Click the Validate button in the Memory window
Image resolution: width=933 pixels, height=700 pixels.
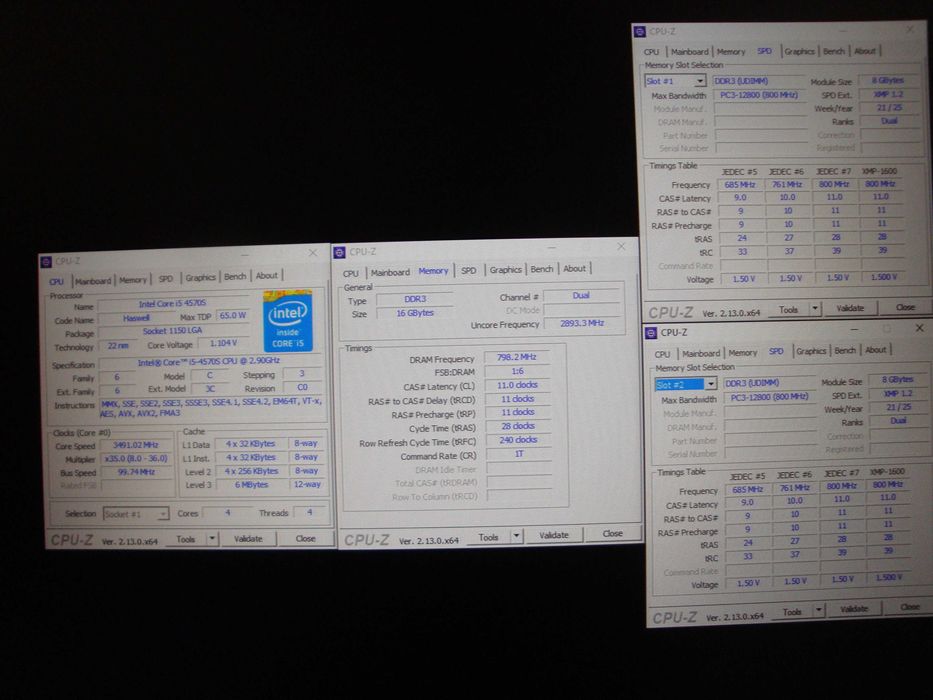(554, 535)
